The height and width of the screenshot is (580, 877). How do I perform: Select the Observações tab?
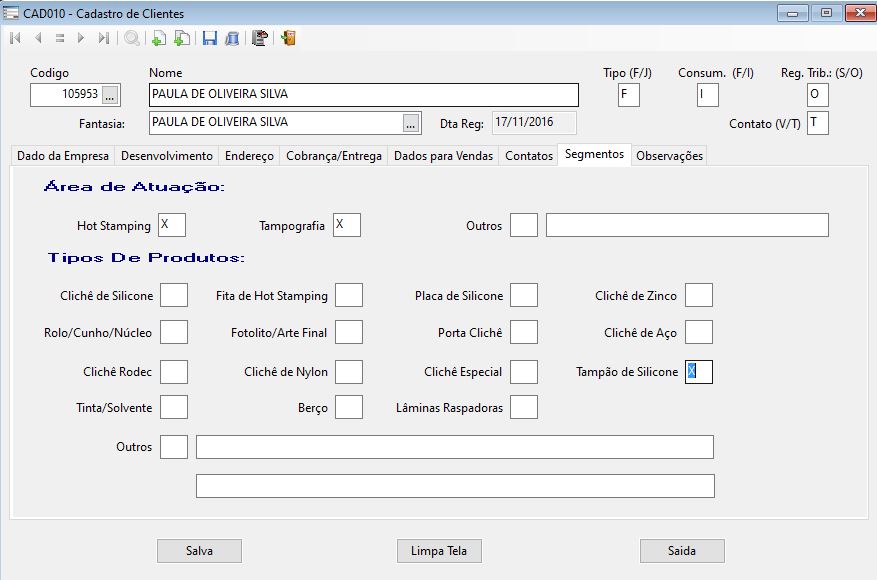(669, 156)
